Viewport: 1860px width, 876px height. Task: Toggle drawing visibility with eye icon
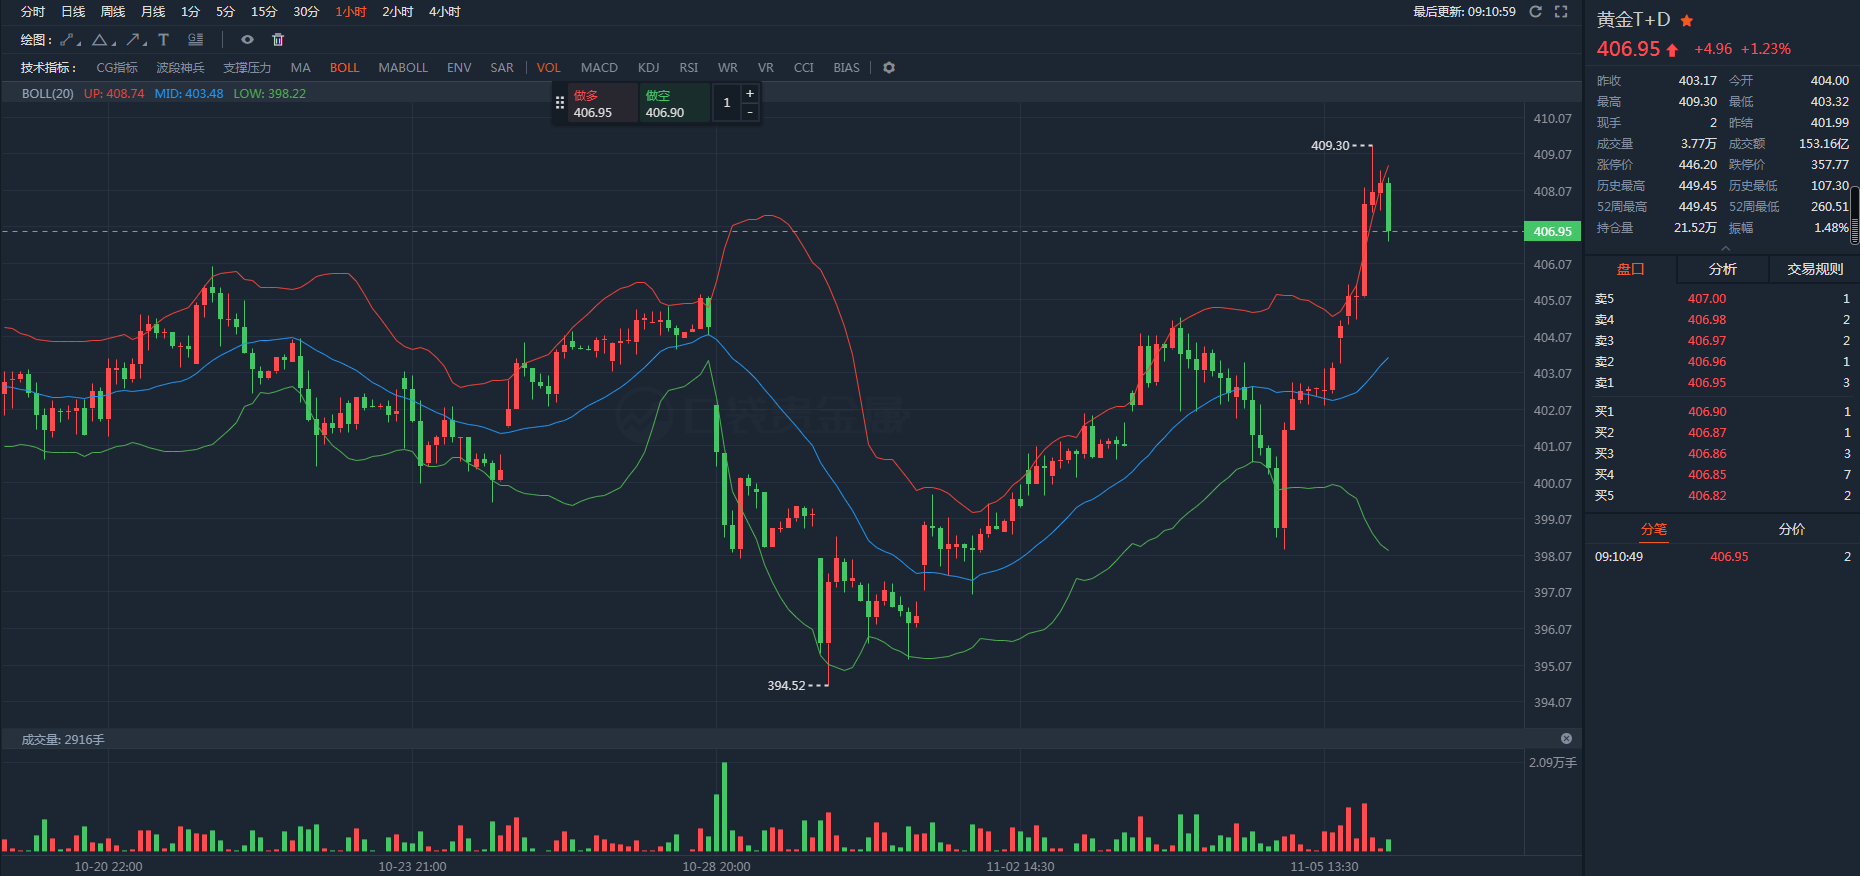[x=247, y=40]
